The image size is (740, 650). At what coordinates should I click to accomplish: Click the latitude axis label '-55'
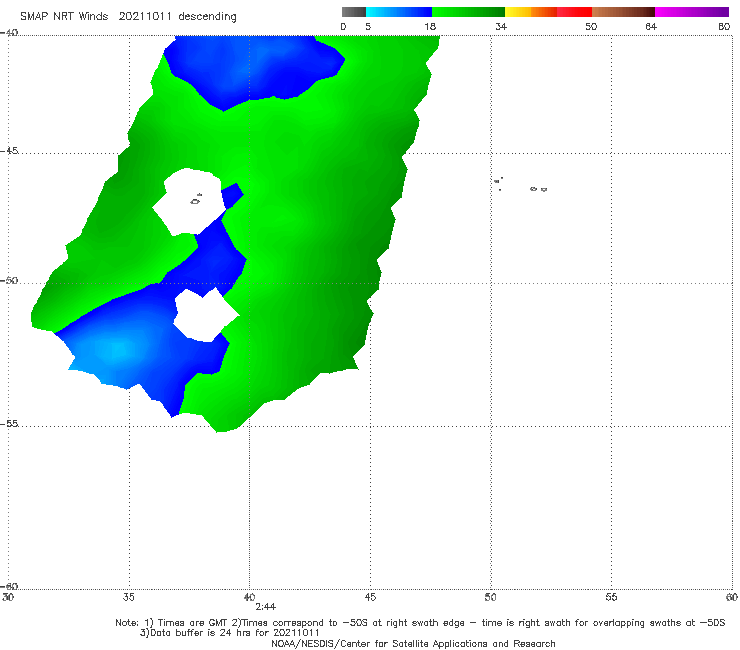9,424
